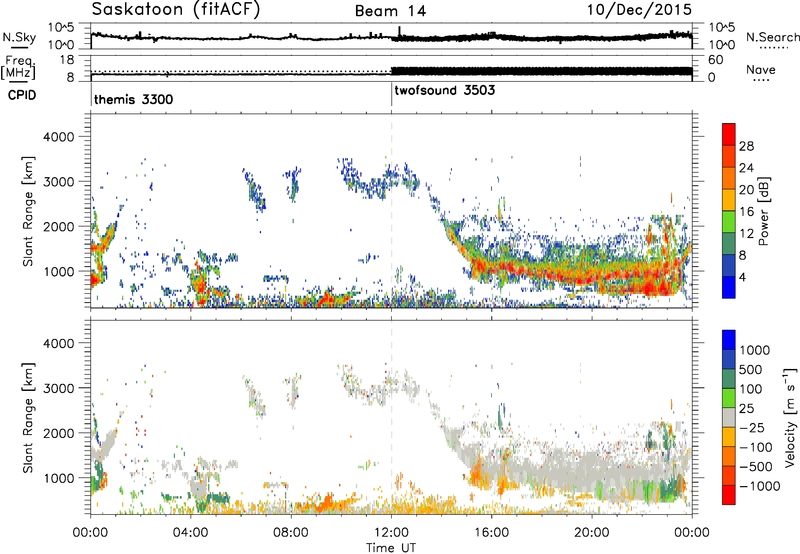Click the blue bottom segment of the power color bar
The height and width of the screenshot is (554, 800).
pos(729,288)
